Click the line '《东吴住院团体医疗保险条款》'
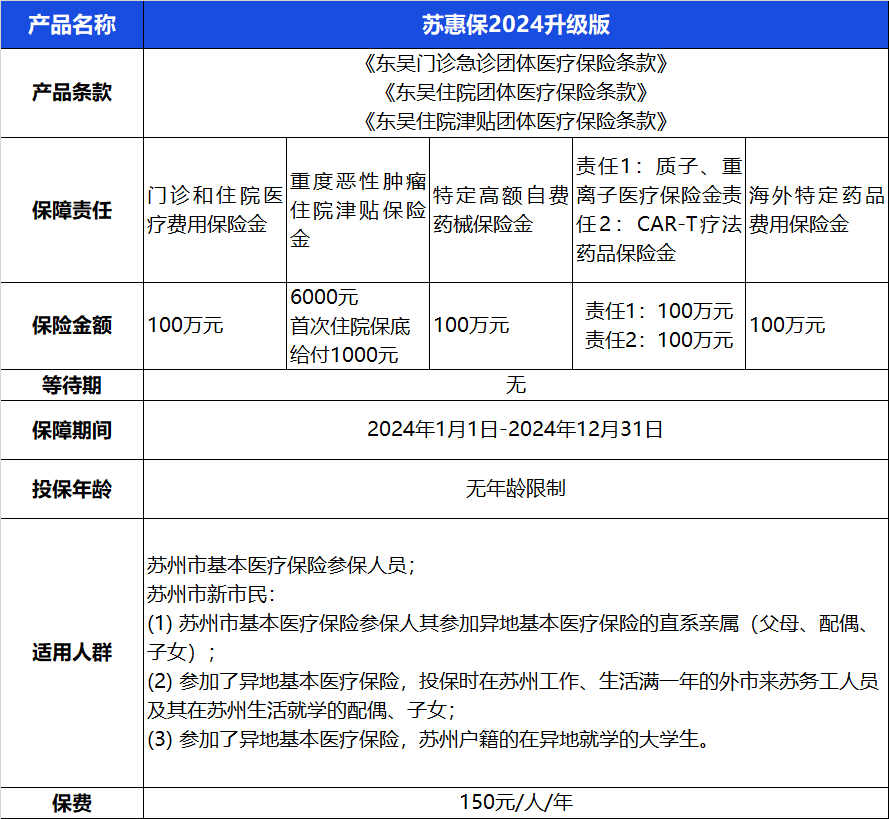Screen dimensions: 889x819 pyautogui.click(x=516, y=92)
